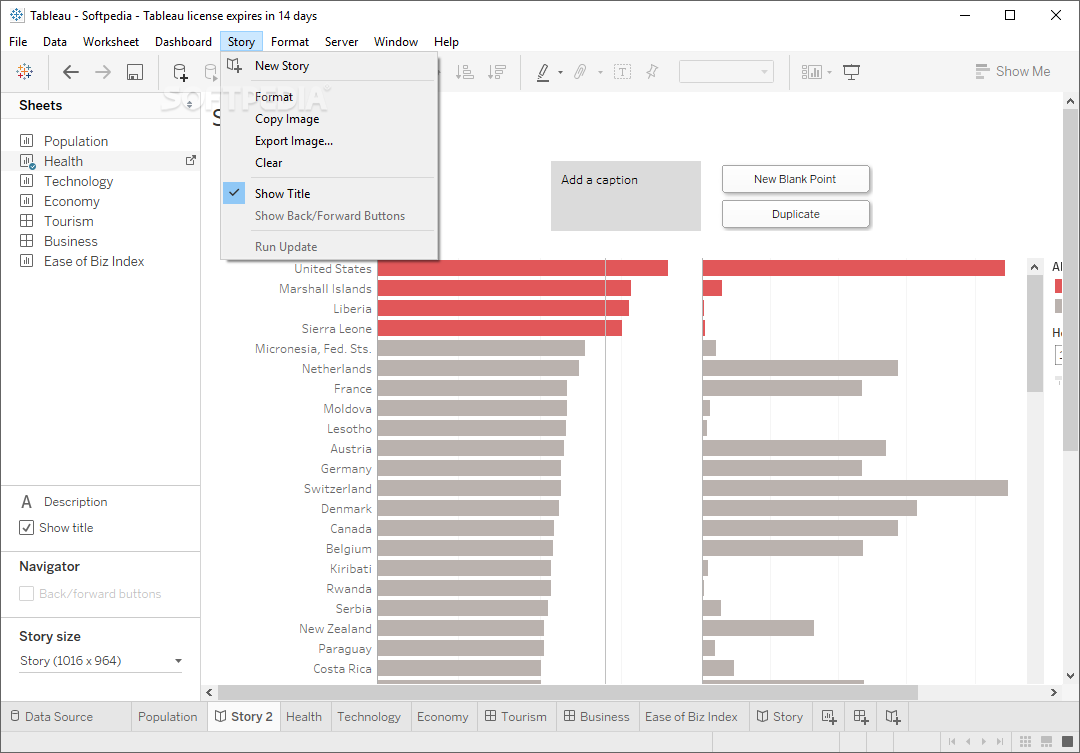Click the Format item in Story menu
1080x753 pixels.
point(329,96)
